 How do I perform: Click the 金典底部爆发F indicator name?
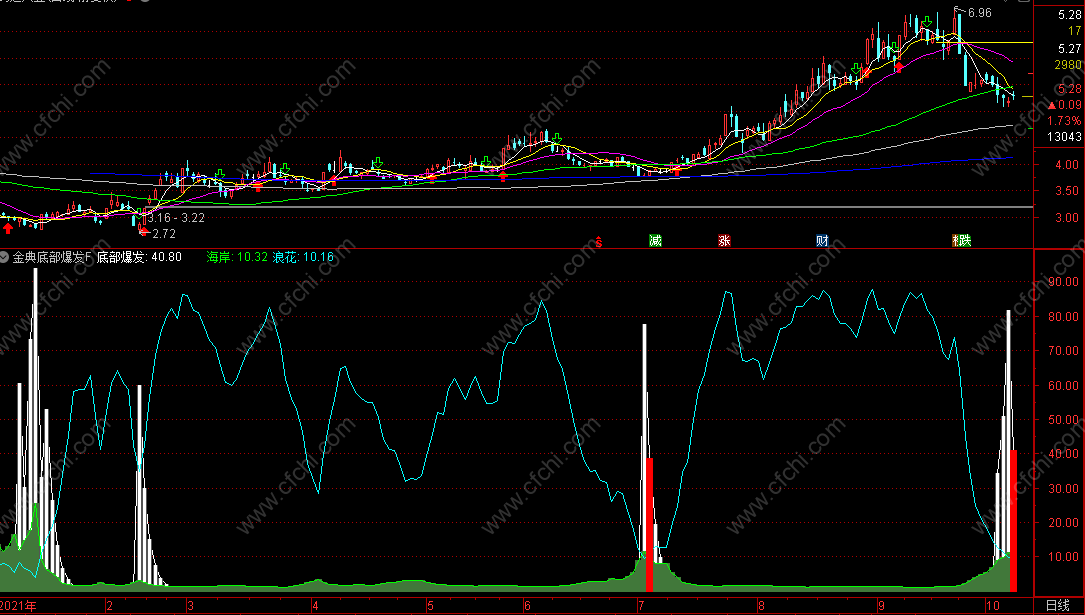tap(52, 257)
